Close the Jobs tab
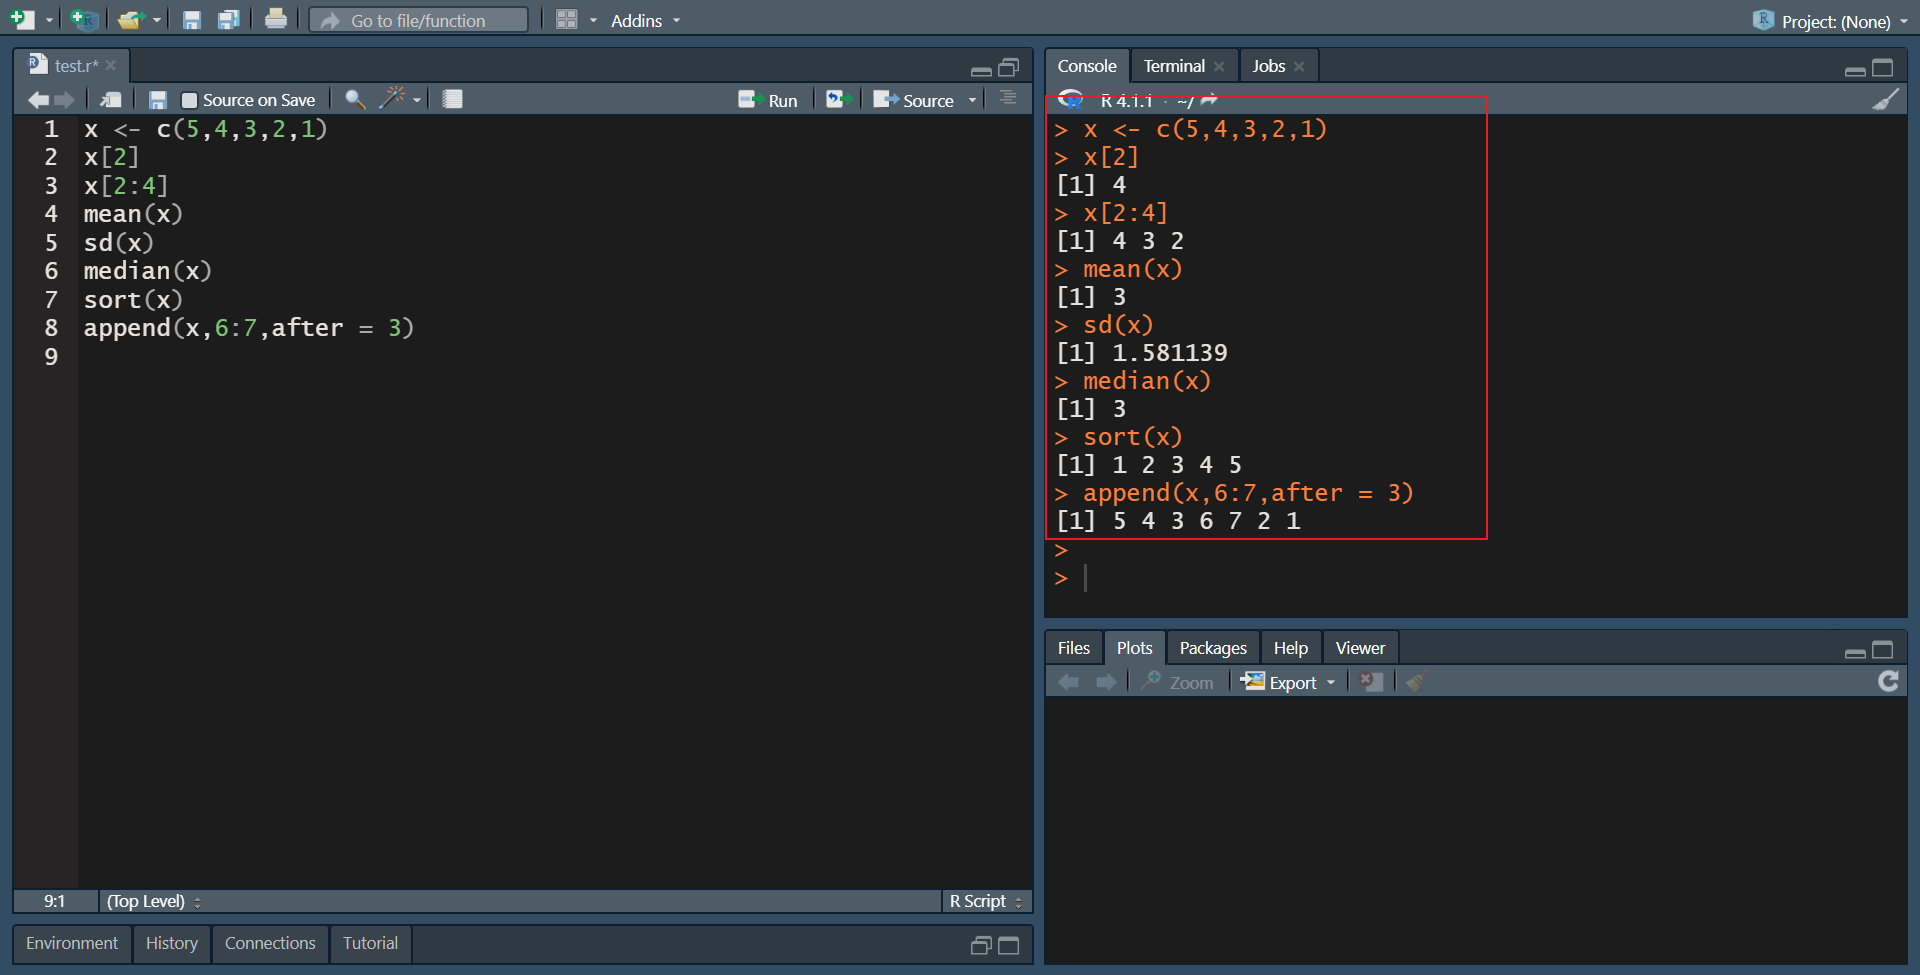The image size is (1920, 975). tap(1299, 66)
